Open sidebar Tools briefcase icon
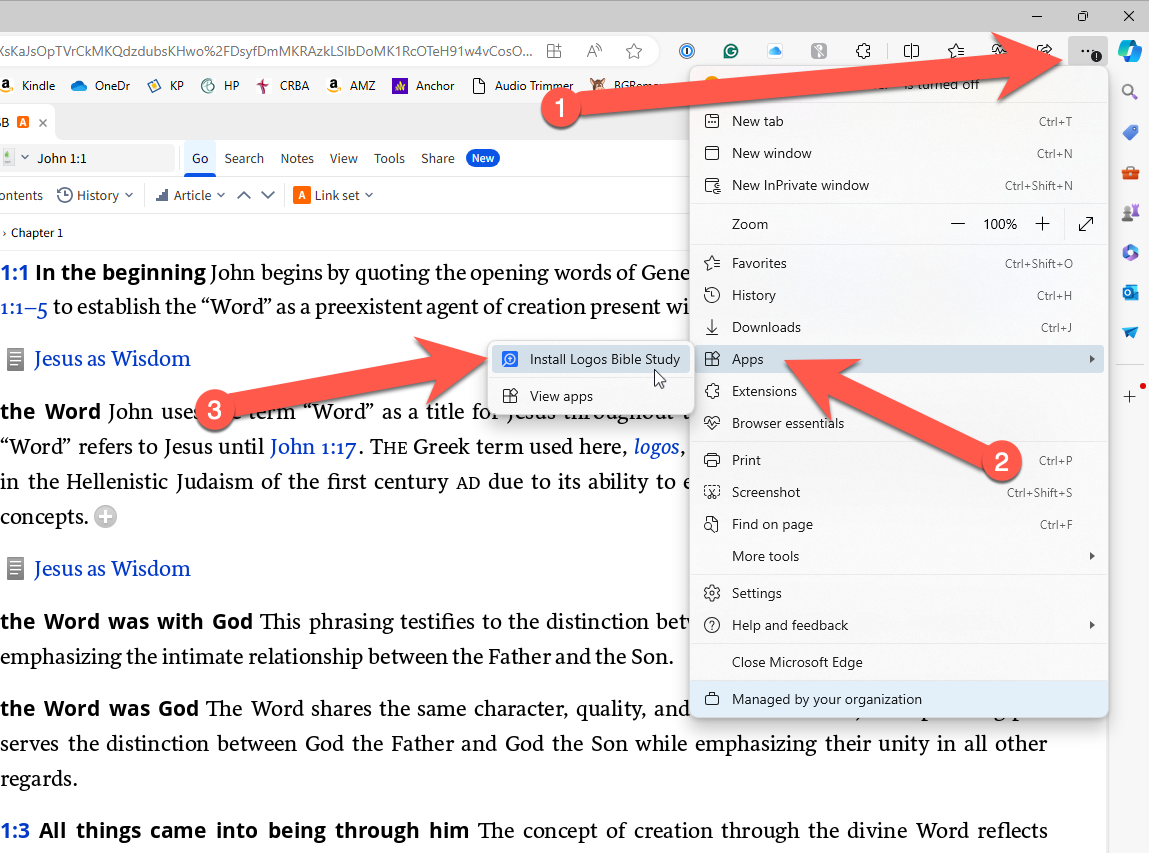 pos(1129,173)
